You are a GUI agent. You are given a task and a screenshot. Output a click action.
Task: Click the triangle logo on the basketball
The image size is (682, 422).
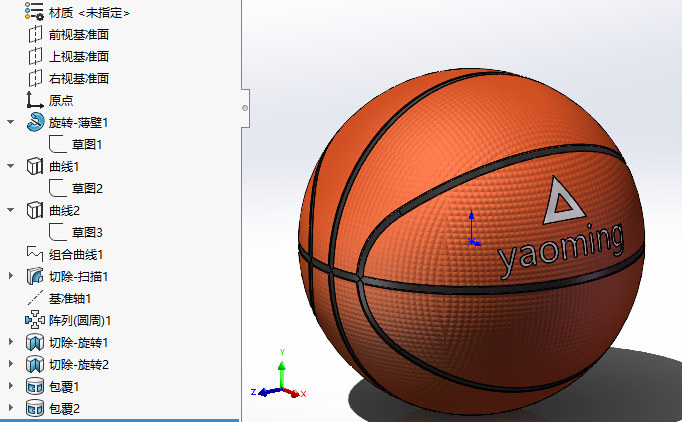pyautogui.click(x=564, y=201)
